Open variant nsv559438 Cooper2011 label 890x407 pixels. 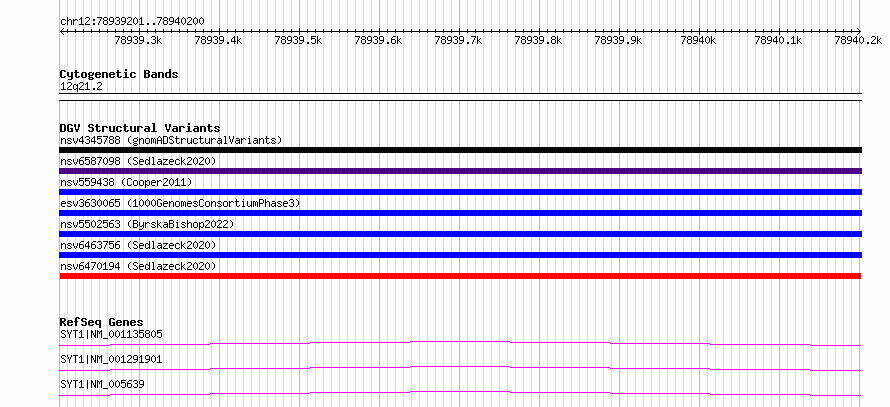(126, 182)
